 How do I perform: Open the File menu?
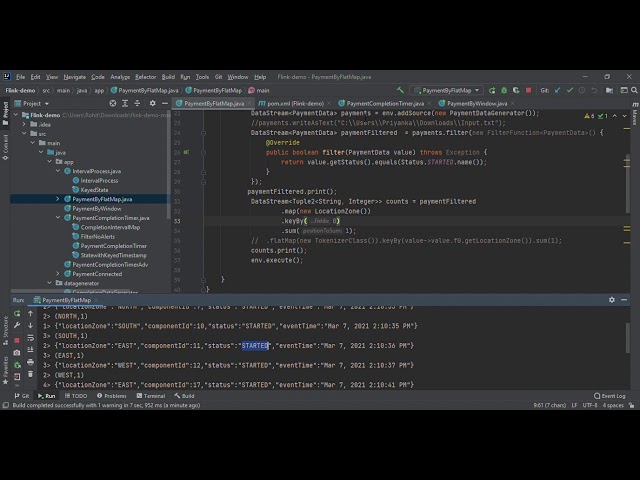(20, 77)
